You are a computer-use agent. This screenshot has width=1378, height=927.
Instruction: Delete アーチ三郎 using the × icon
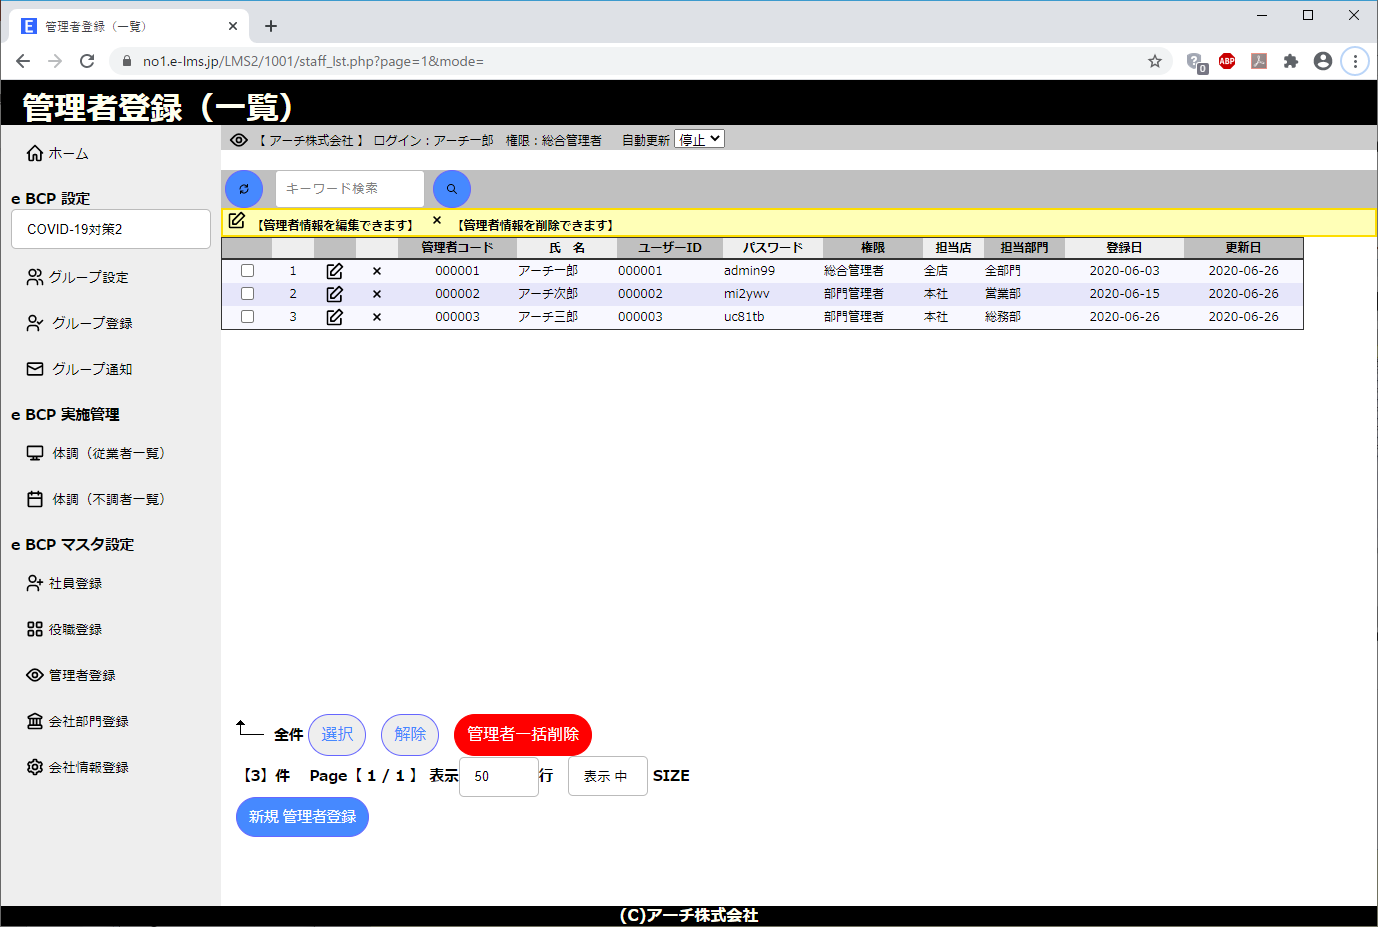click(377, 317)
